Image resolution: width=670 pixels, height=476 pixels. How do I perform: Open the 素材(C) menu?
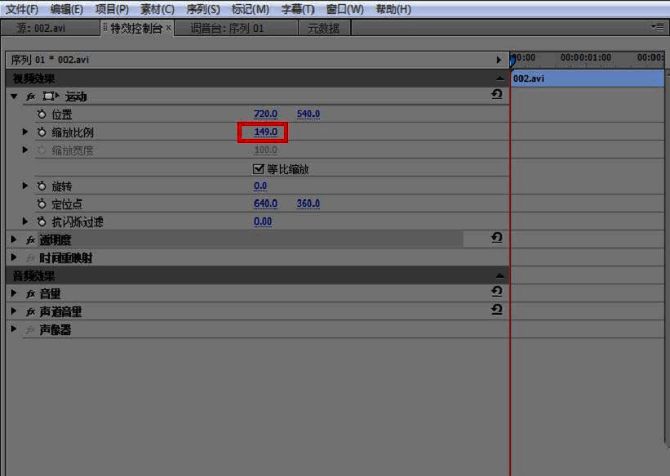tap(157, 9)
